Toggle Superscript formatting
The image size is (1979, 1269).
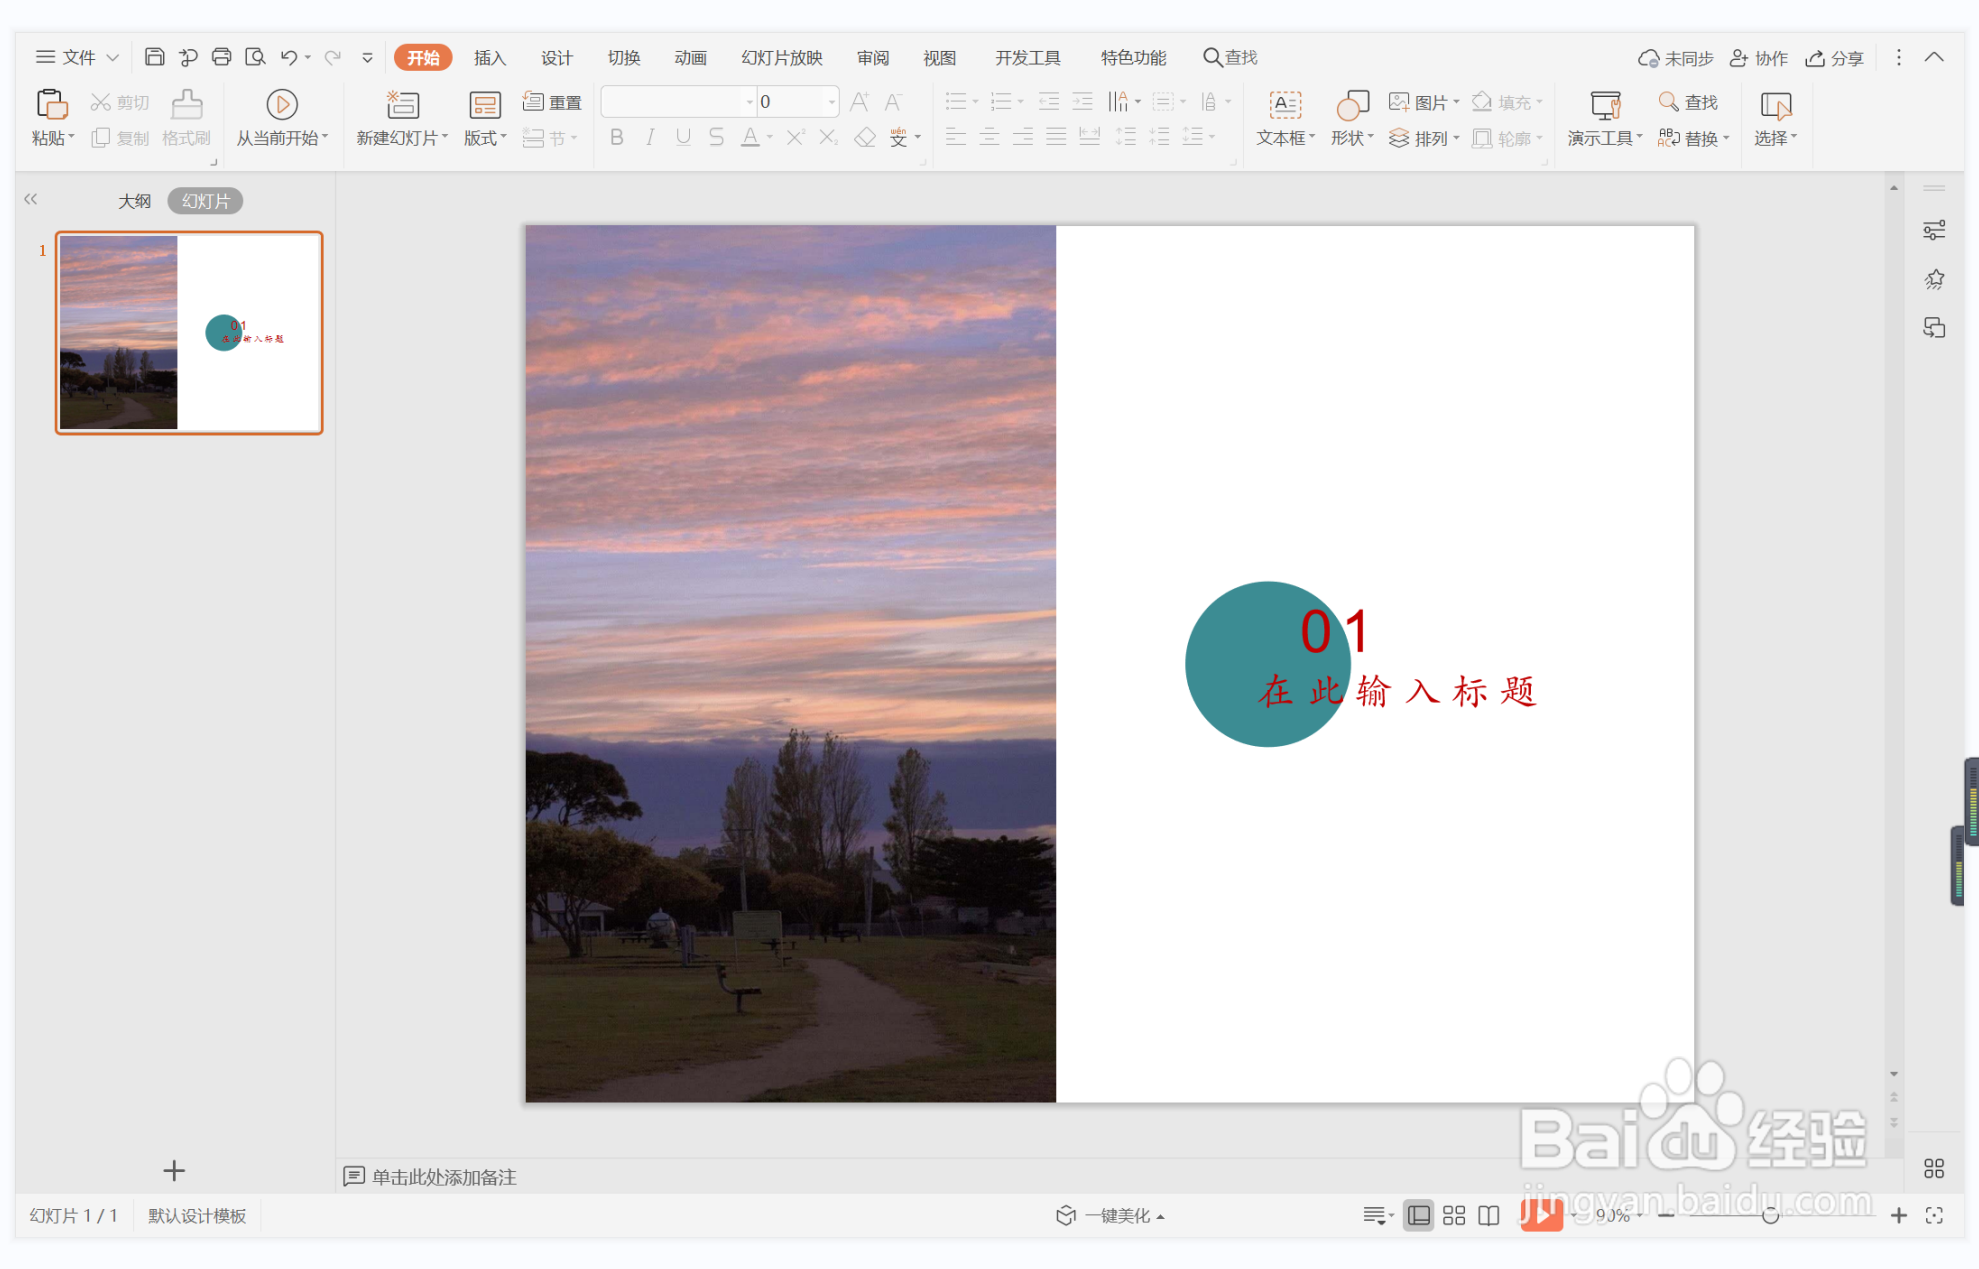click(795, 138)
